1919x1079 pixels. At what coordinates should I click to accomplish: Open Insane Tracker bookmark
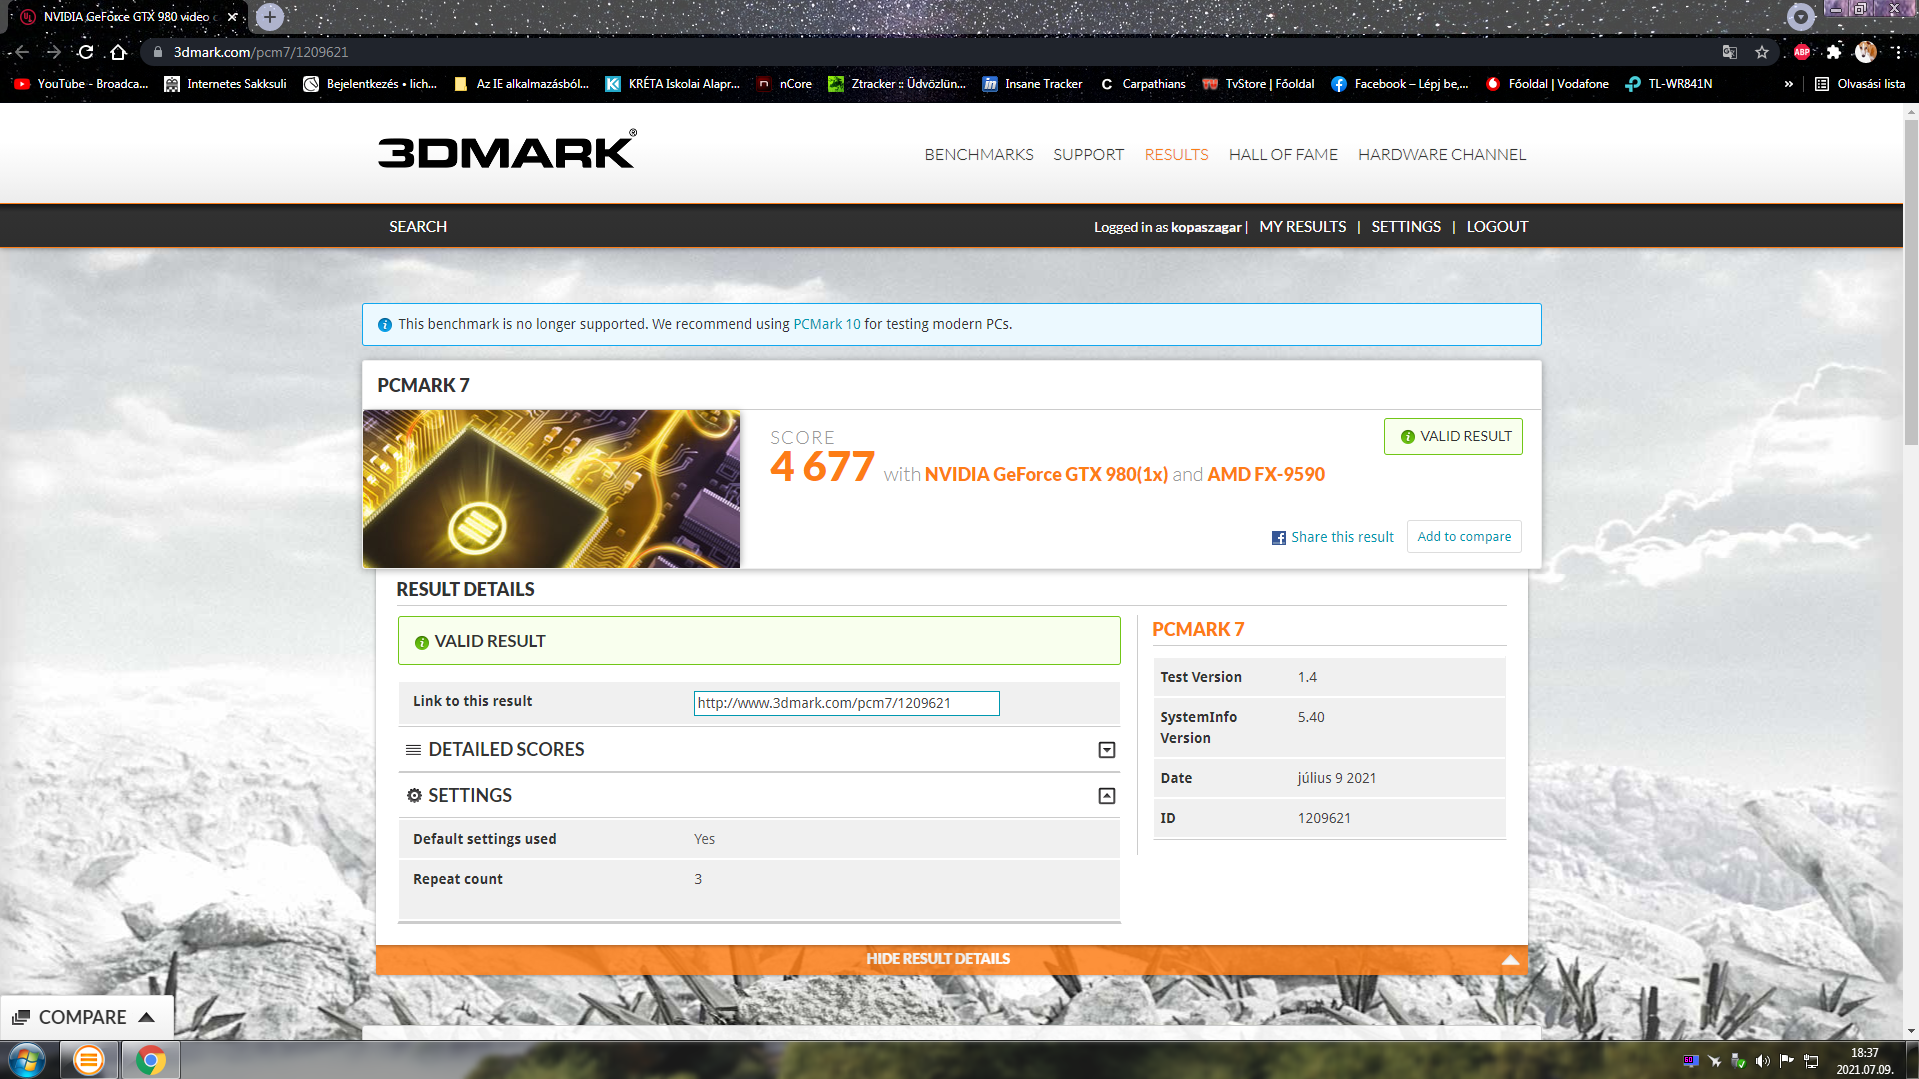[1033, 84]
